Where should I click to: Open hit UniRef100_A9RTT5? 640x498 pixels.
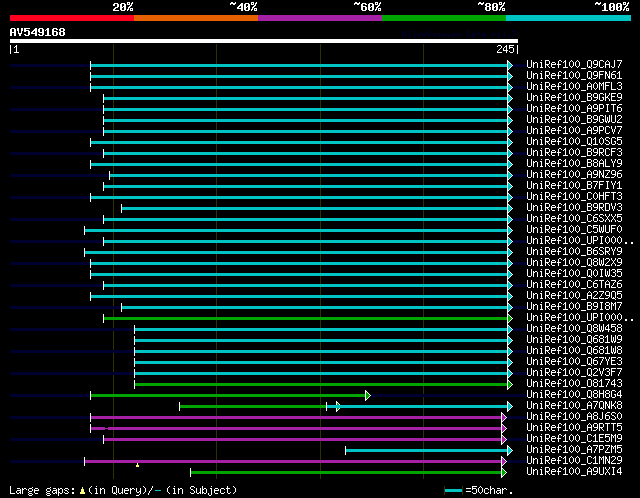coord(574,428)
